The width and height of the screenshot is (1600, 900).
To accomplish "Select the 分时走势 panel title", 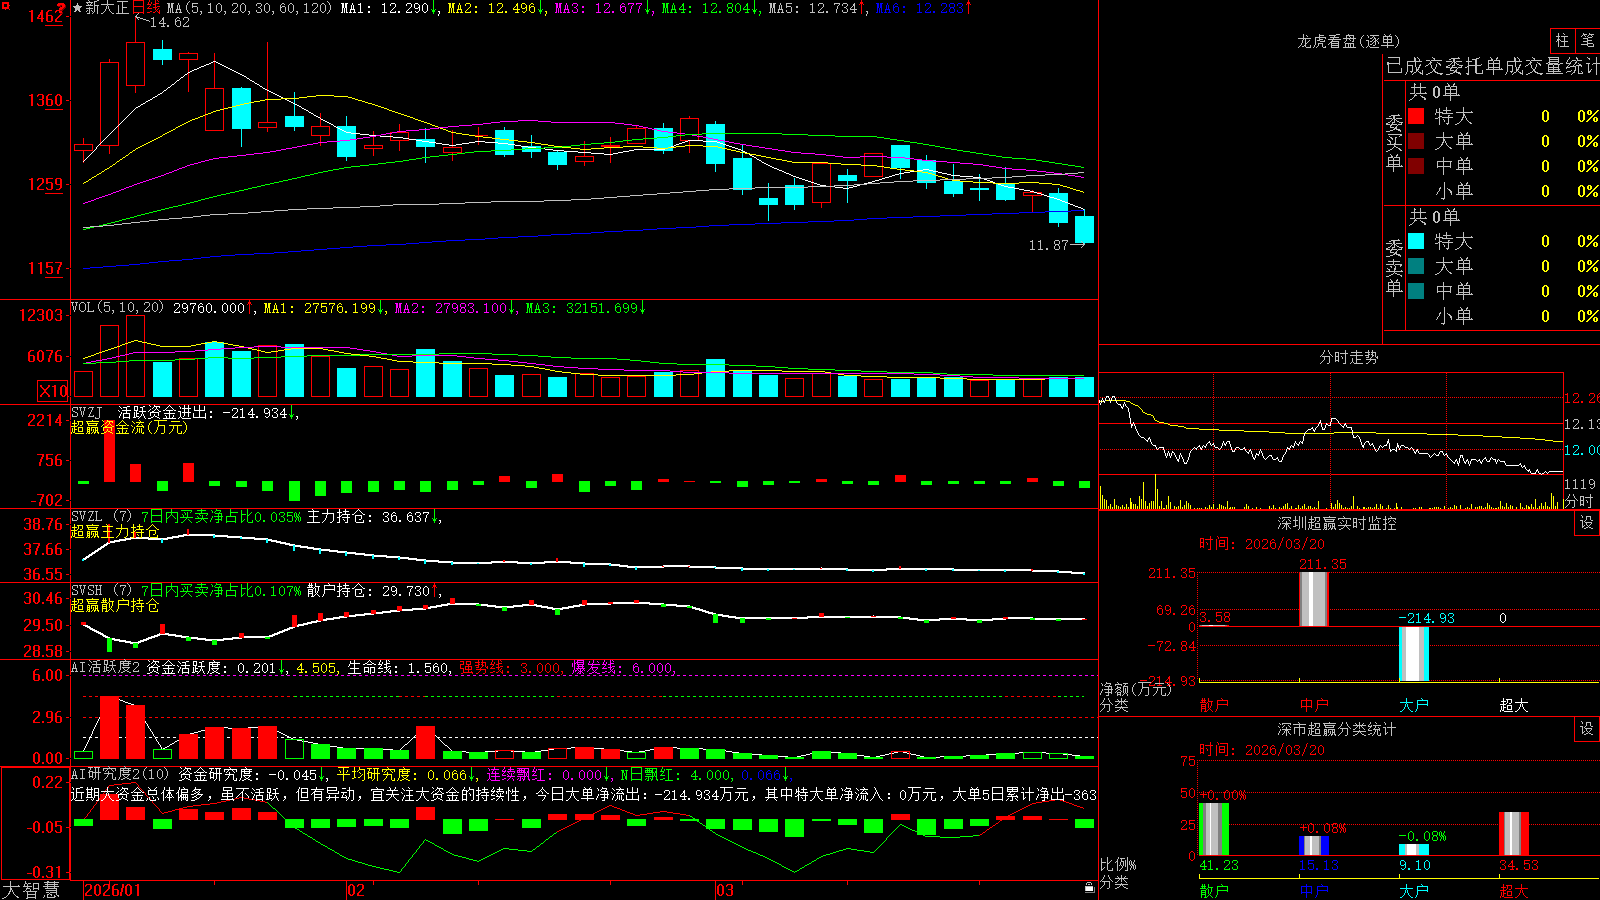I will pos(1348,357).
